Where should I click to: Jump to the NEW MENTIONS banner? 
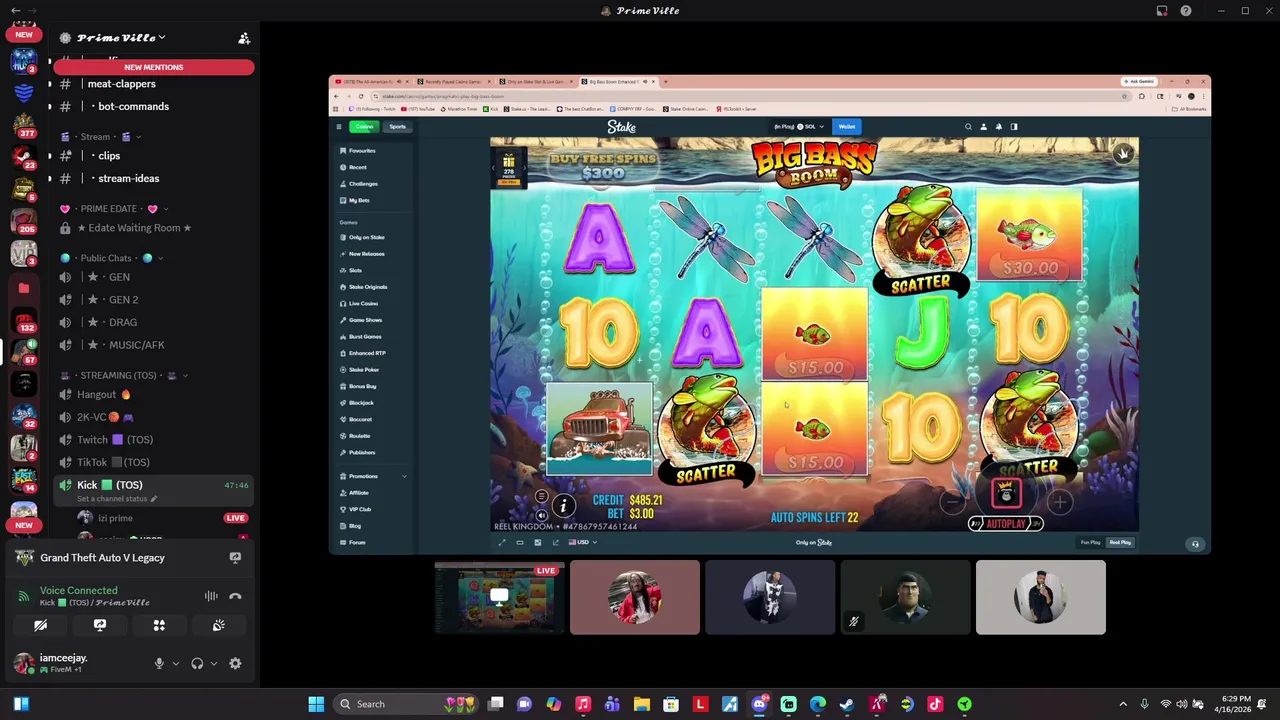(154, 67)
